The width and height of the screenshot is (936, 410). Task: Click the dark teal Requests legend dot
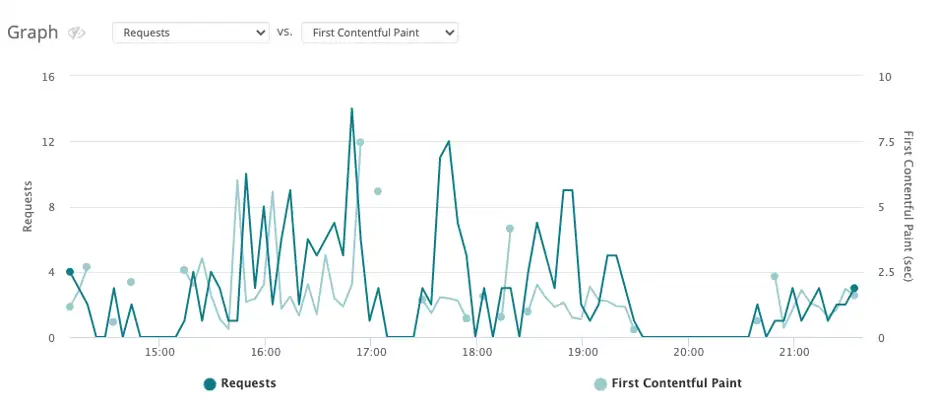point(210,384)
